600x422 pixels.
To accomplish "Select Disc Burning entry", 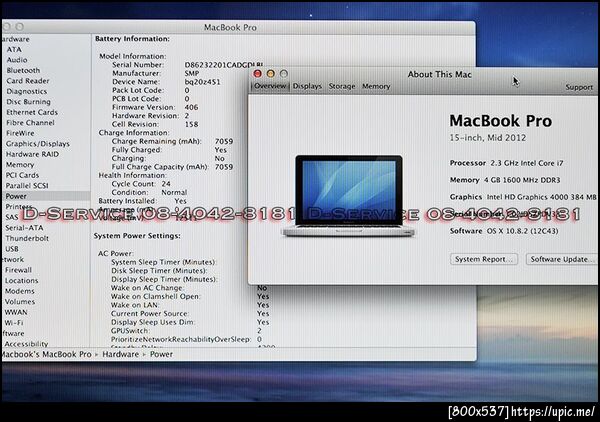I will [x=28, y=102].
